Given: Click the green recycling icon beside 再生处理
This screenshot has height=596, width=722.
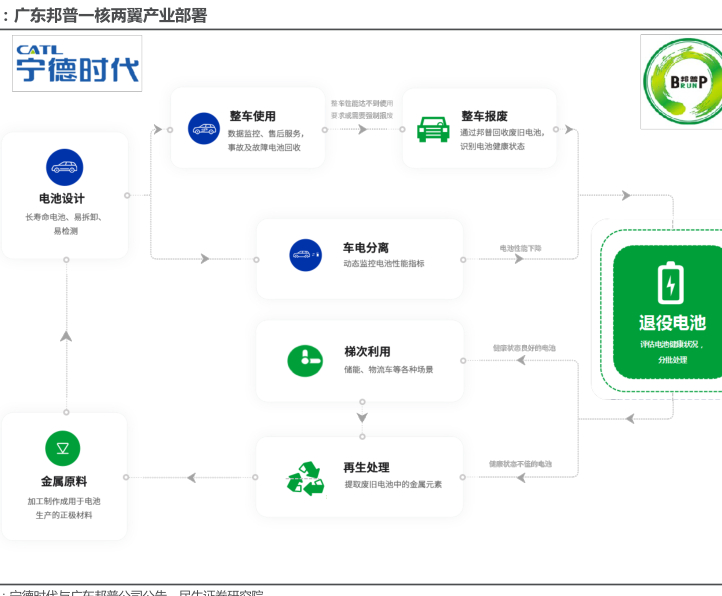Looking at the screenshot, I should point(305,476).
